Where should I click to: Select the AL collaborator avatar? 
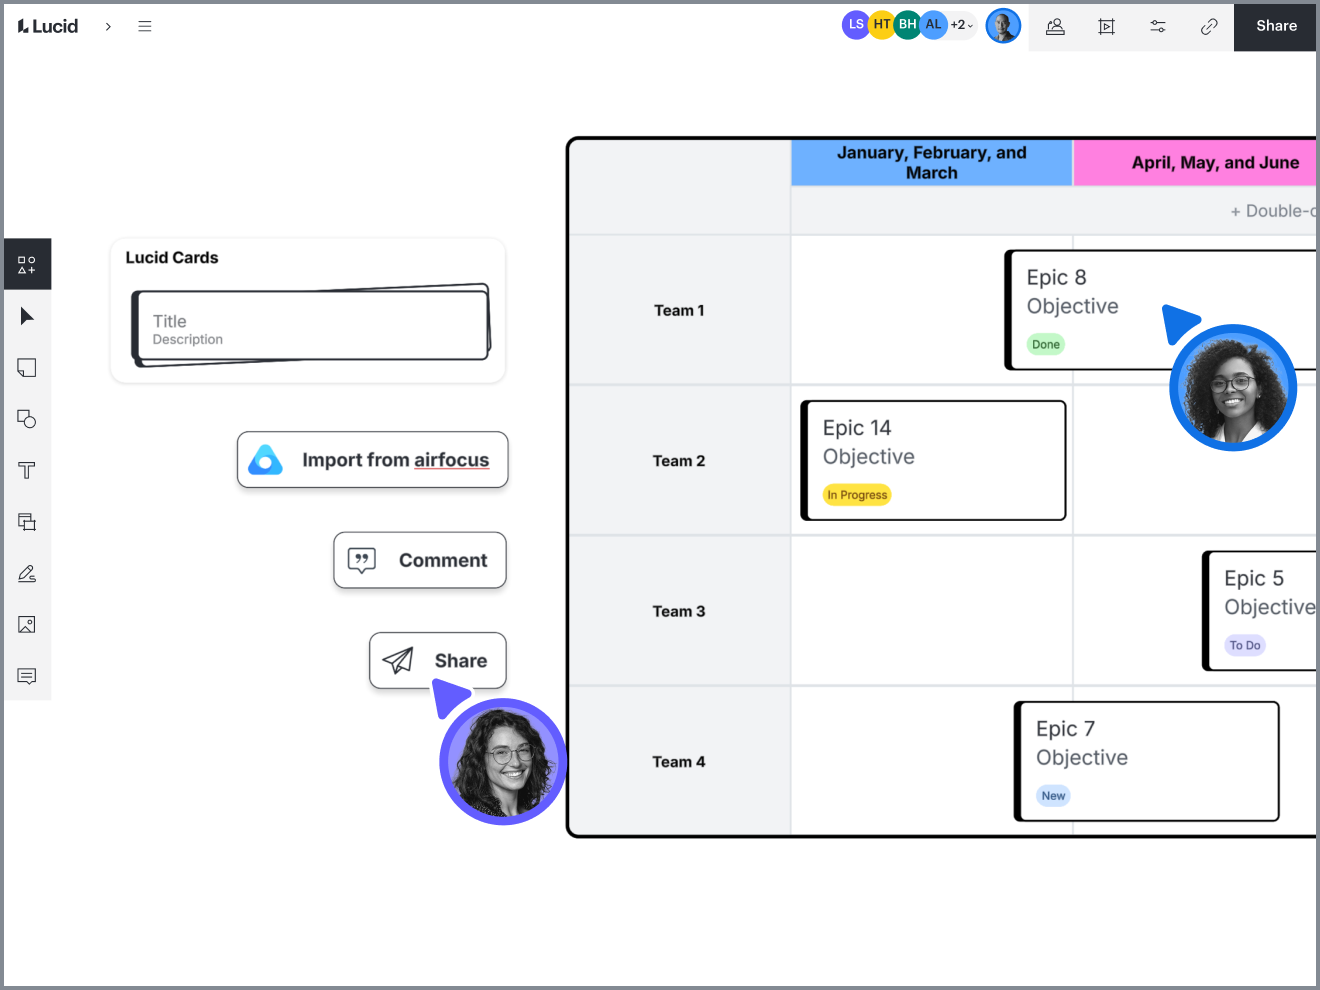[933, 25]
